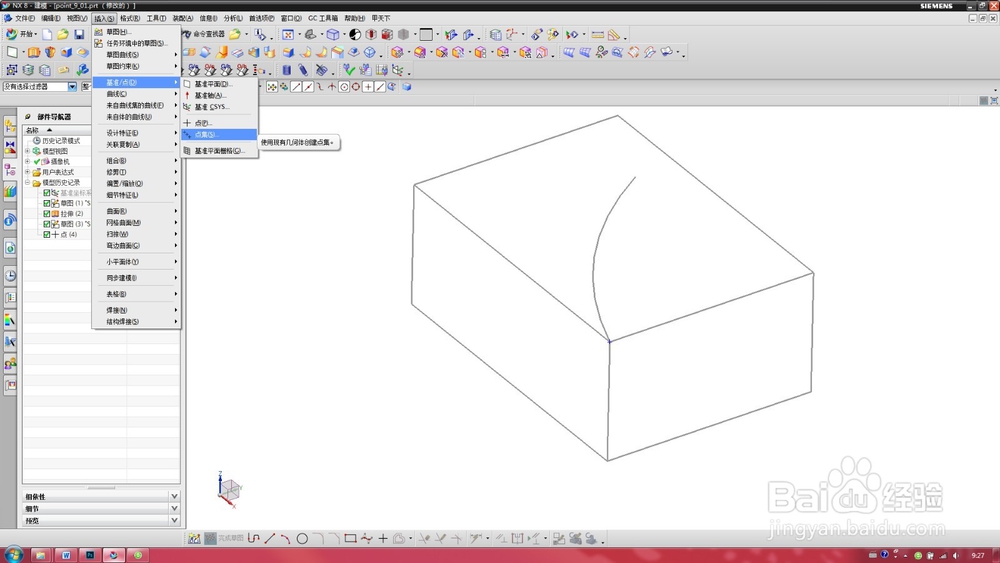Open Word from Windows taskbar
The height and width of the screenshot is (563, 1000).
66,555
